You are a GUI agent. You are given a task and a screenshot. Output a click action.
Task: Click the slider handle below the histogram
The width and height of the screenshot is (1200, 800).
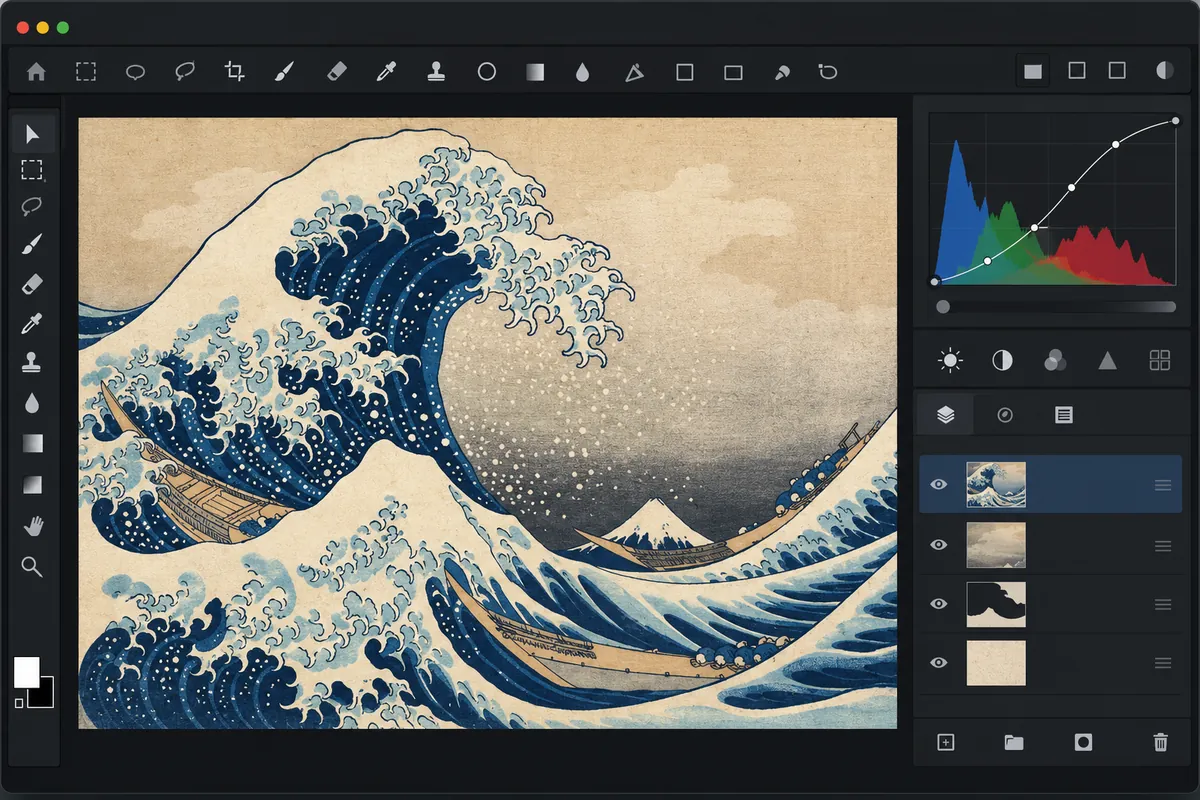pos(943,307)
